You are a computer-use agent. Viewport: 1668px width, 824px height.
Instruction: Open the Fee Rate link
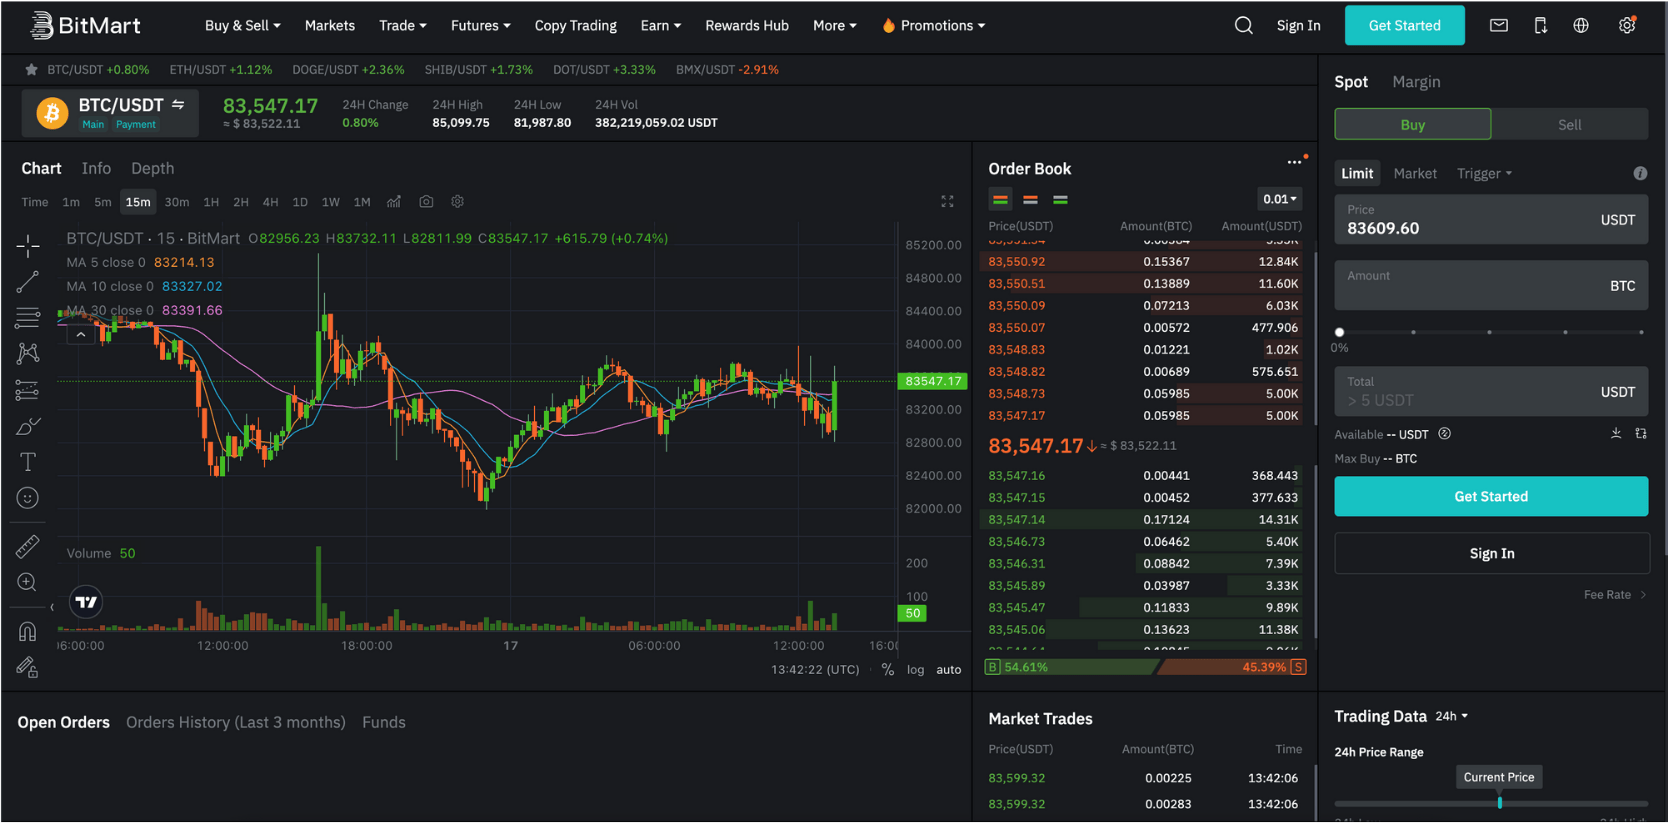click(1614, 595)
